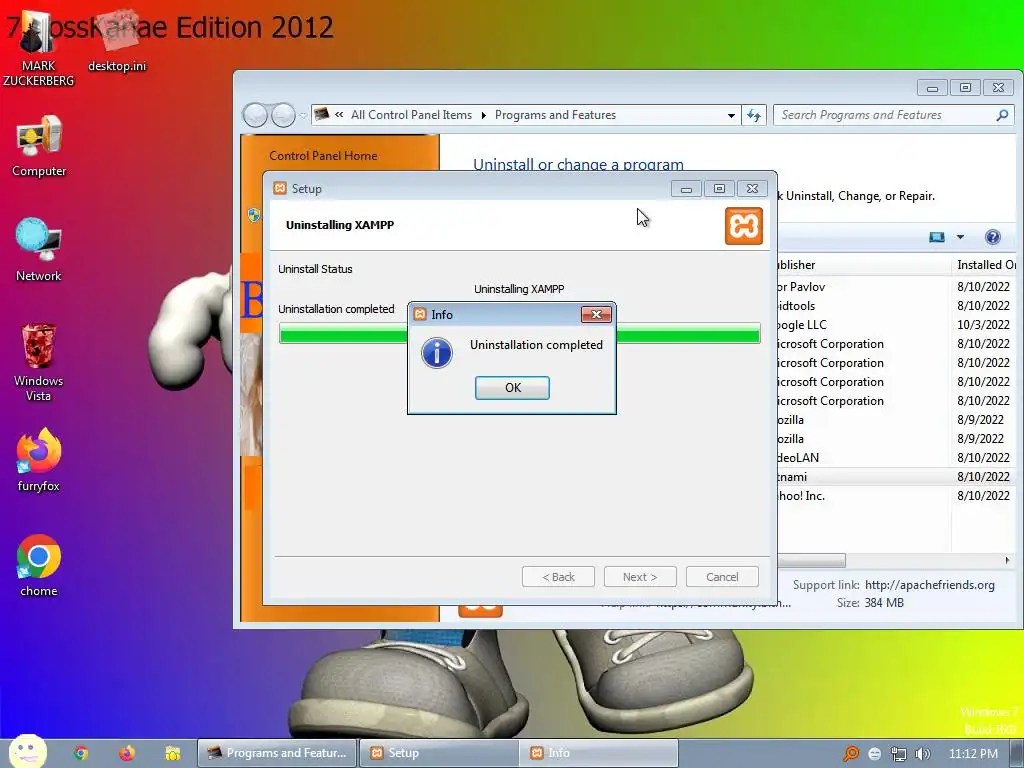
Task: Select the row dated 10/3/2022
Action: pos(897,325)
